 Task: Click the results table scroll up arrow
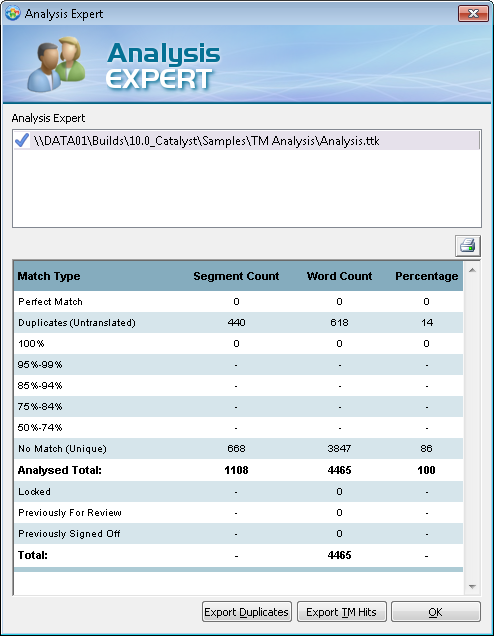point(472,270)
